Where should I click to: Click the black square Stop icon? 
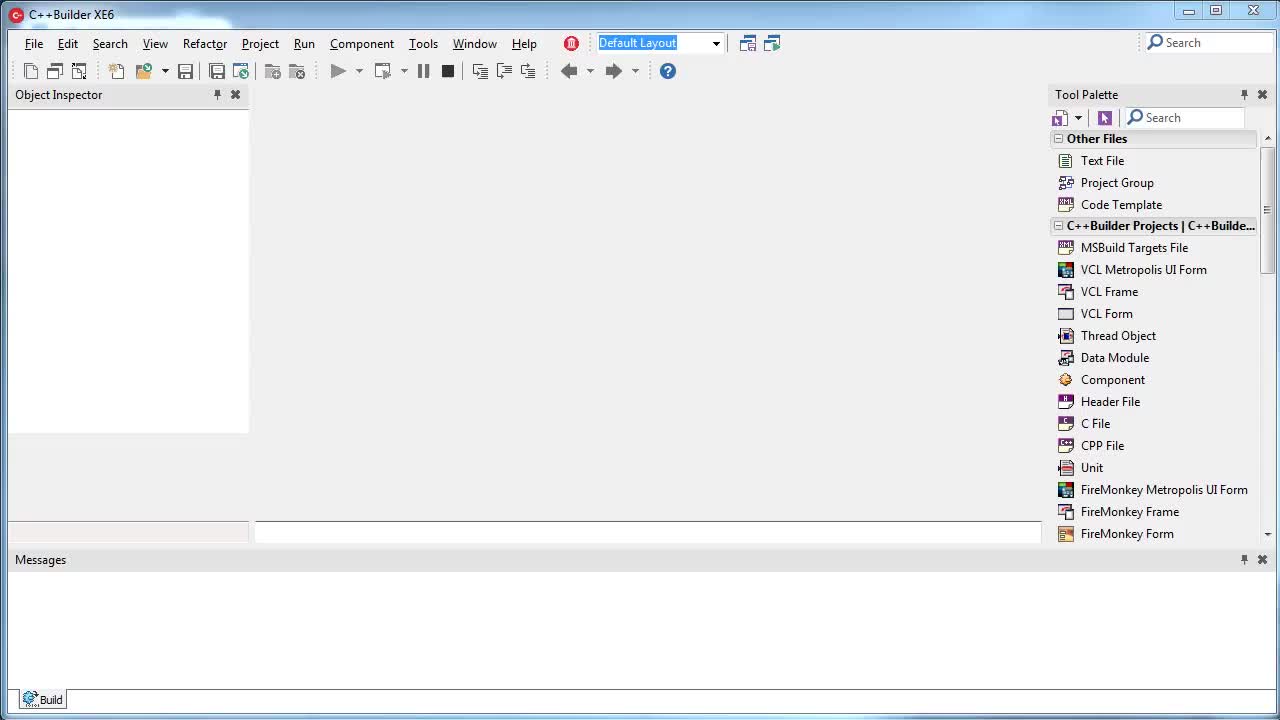click(x=448, y=71)
